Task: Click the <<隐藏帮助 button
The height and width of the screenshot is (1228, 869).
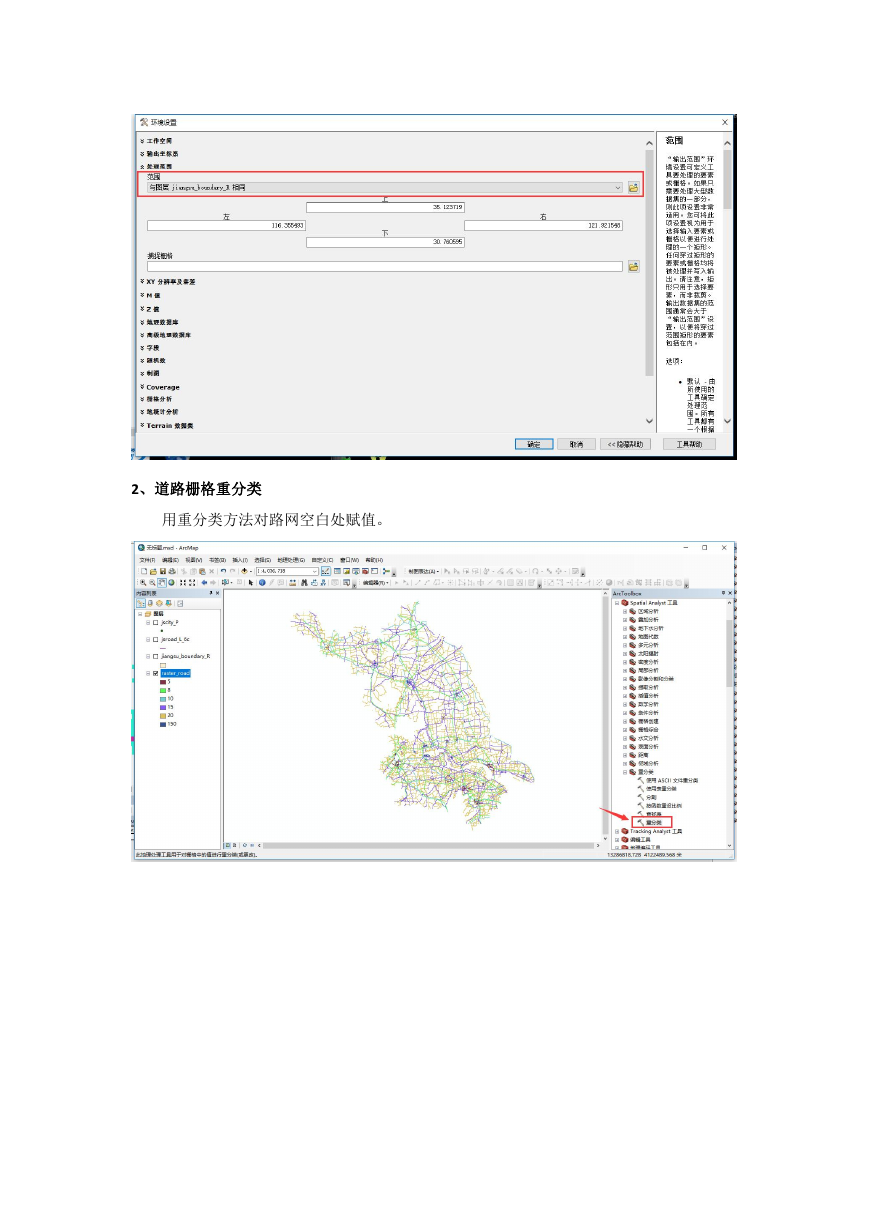Action: tap(625, 444)
